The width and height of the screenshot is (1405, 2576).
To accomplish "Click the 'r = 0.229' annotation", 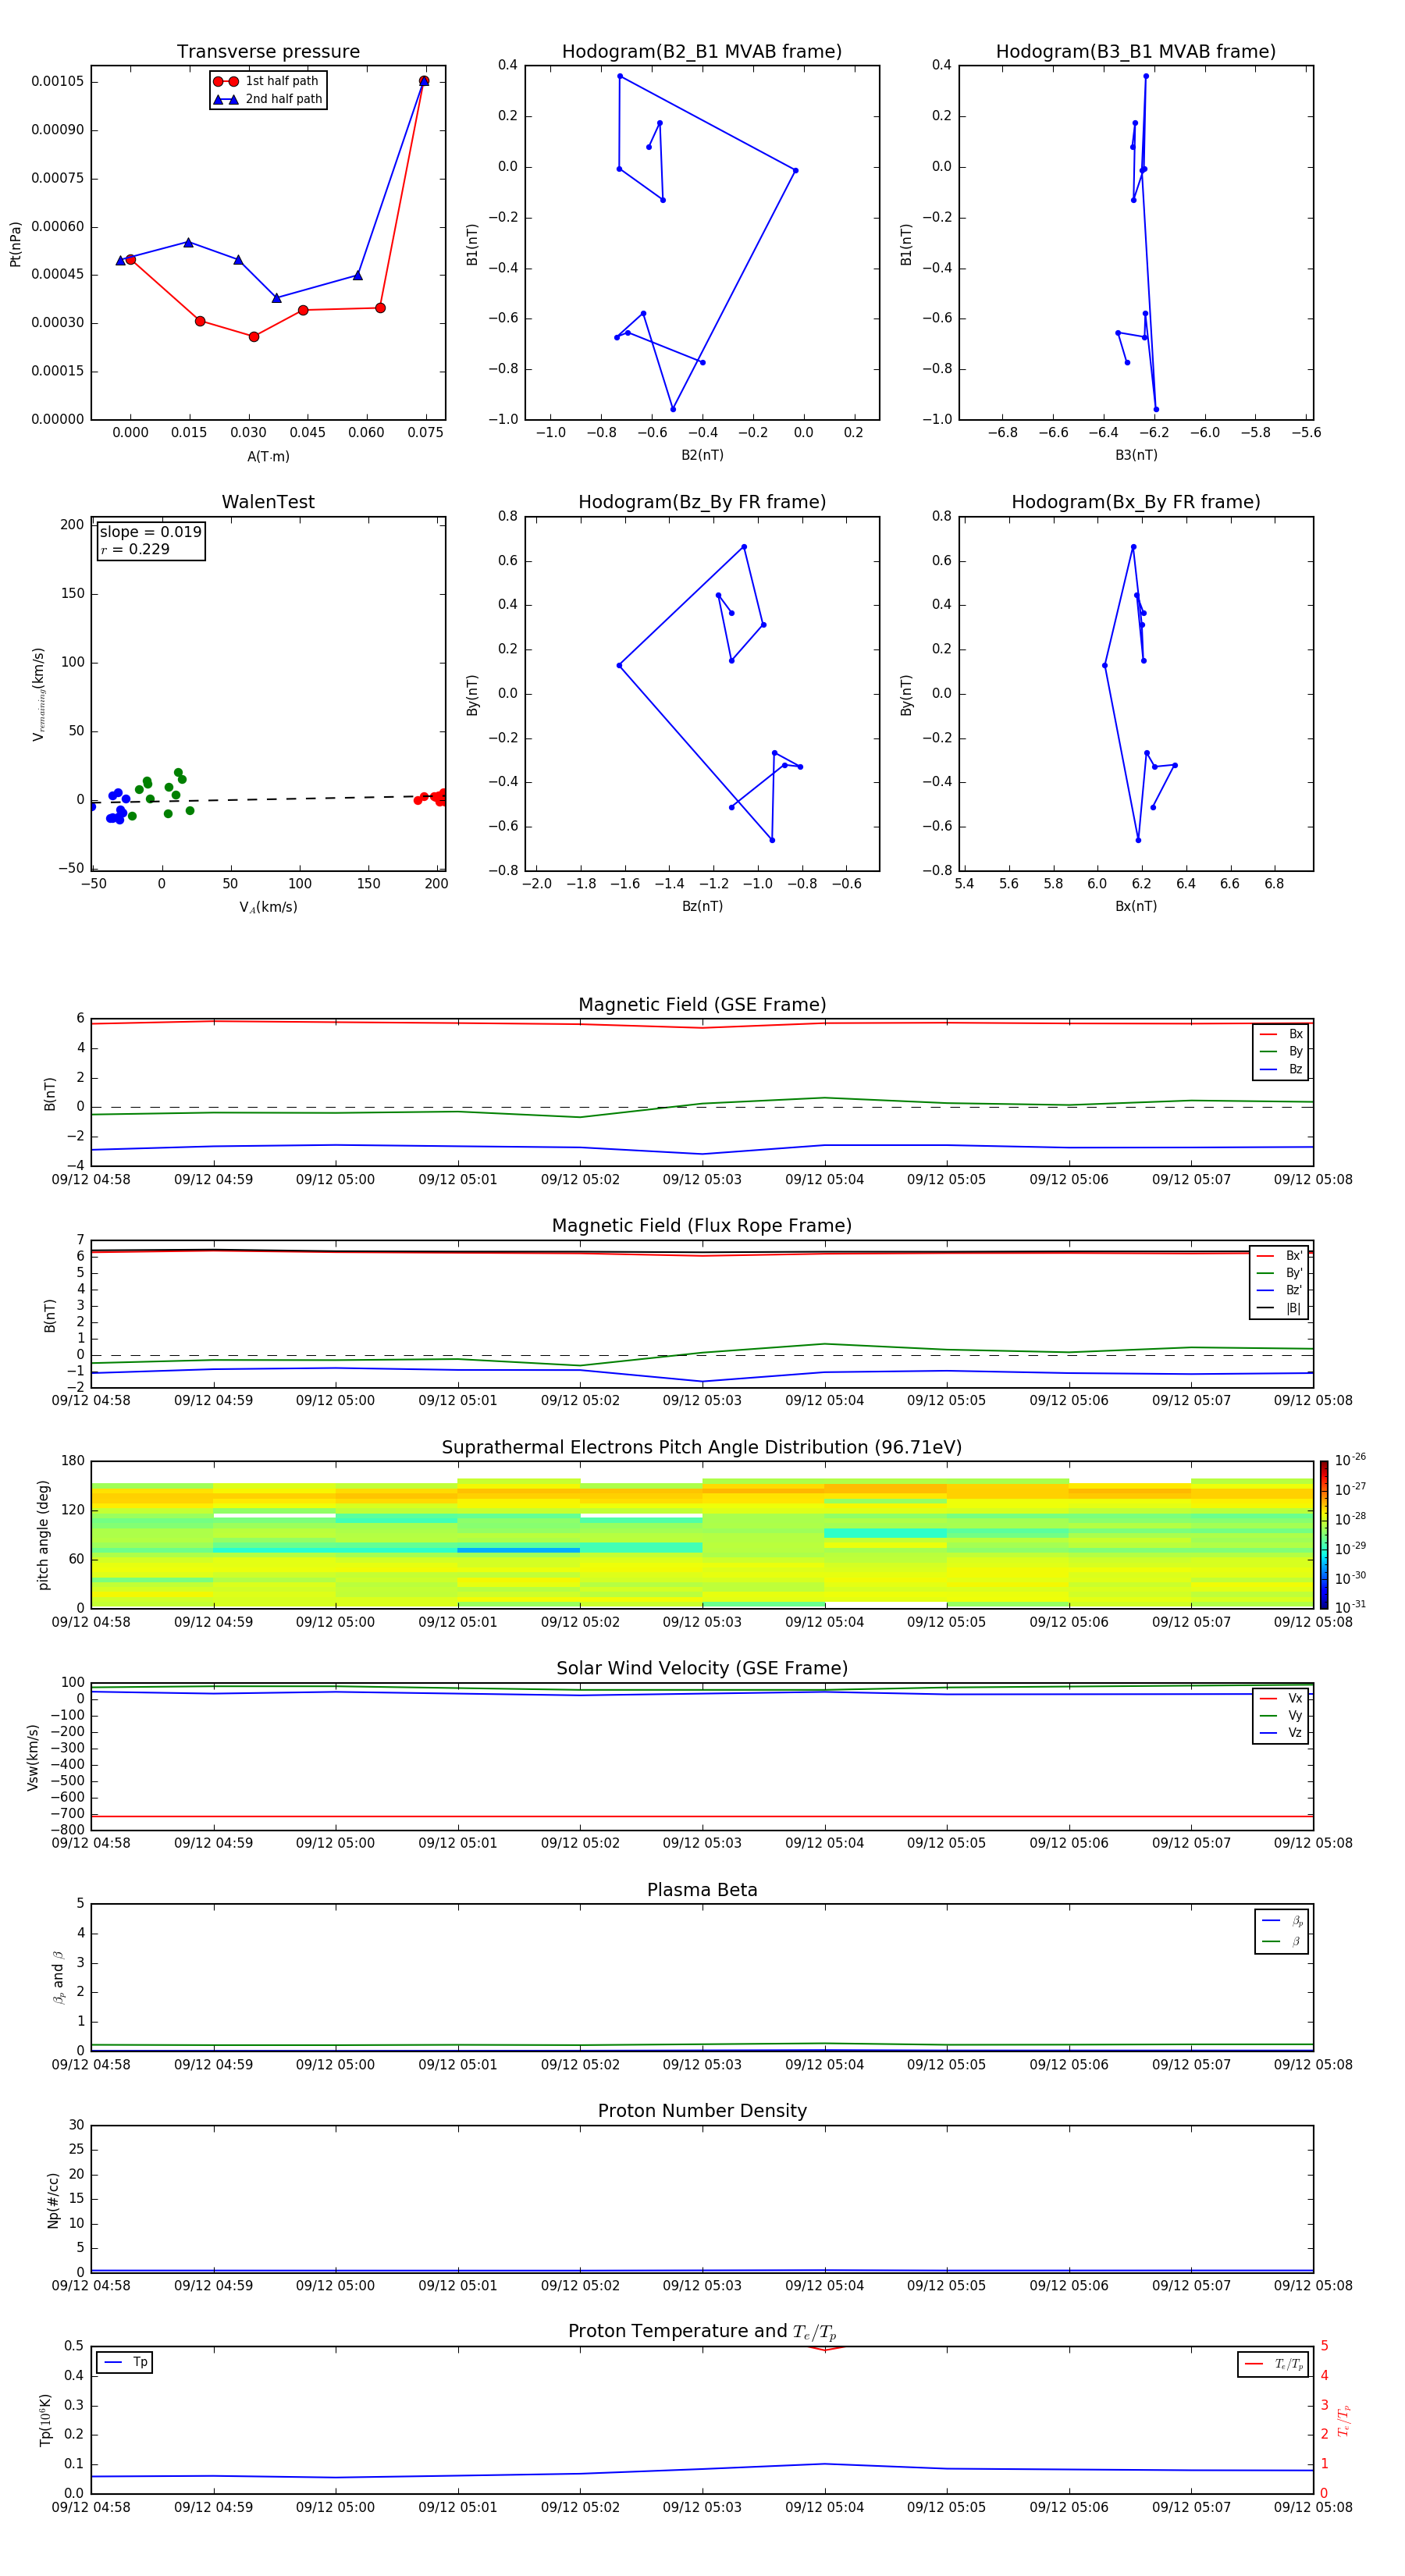I will click(135, 549).
